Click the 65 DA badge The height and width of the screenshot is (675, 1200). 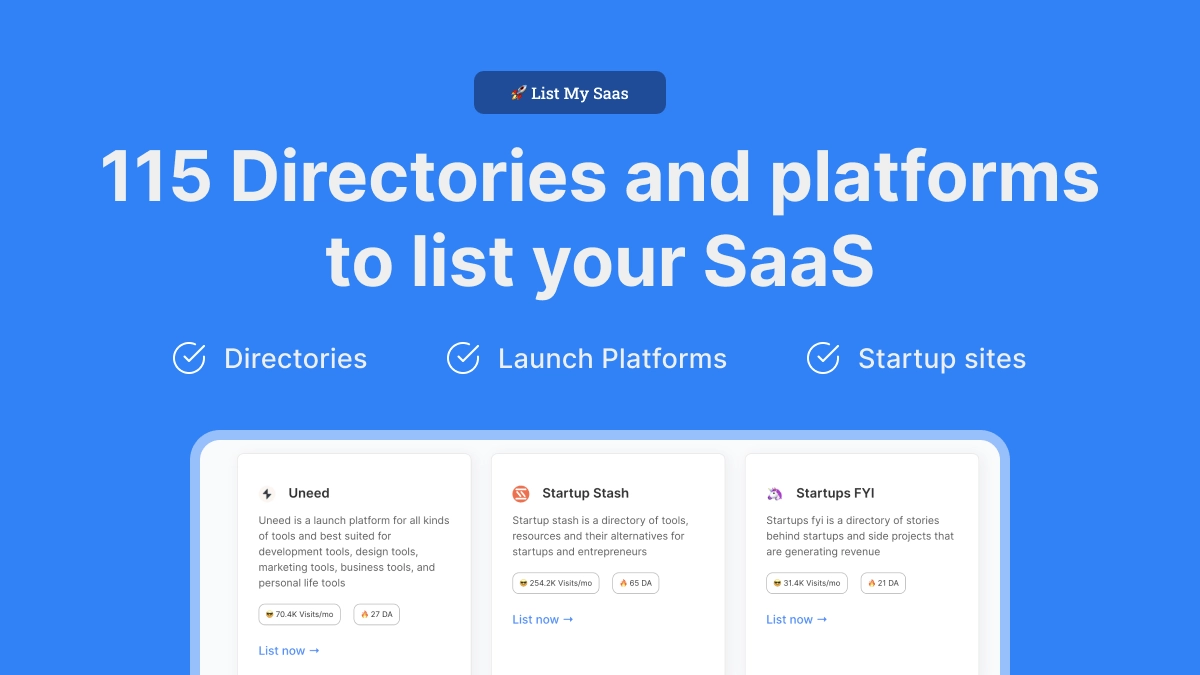pos(636,583)
